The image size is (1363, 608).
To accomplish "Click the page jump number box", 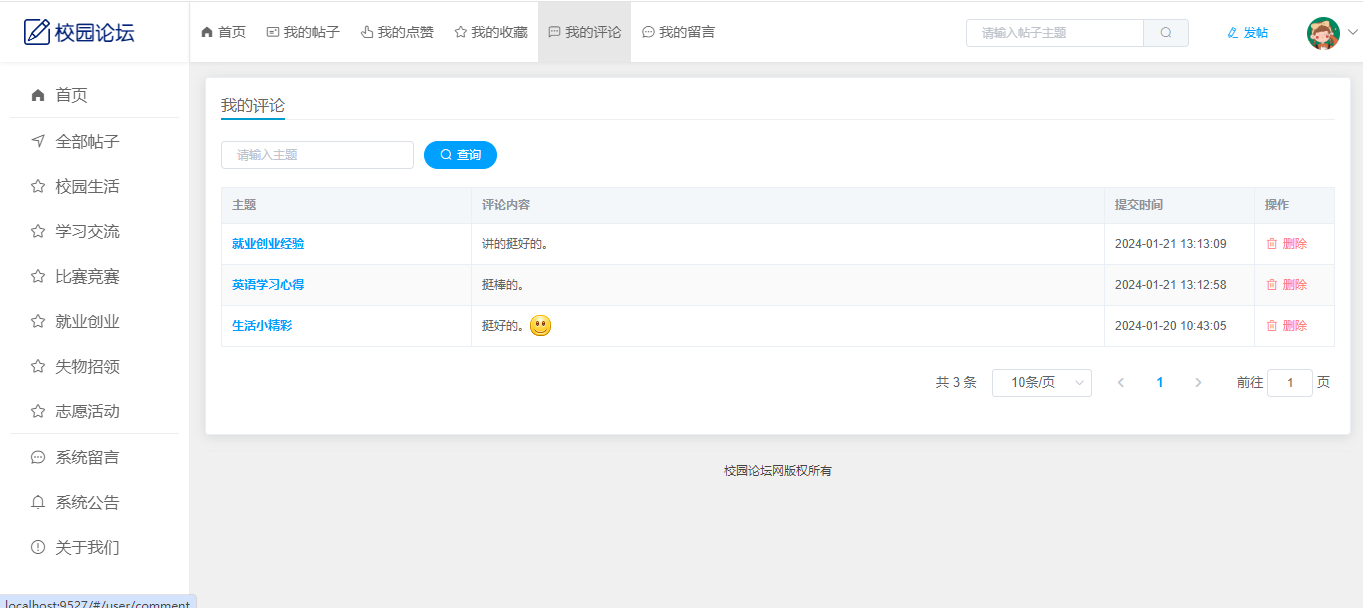I will coord(1289,383).
